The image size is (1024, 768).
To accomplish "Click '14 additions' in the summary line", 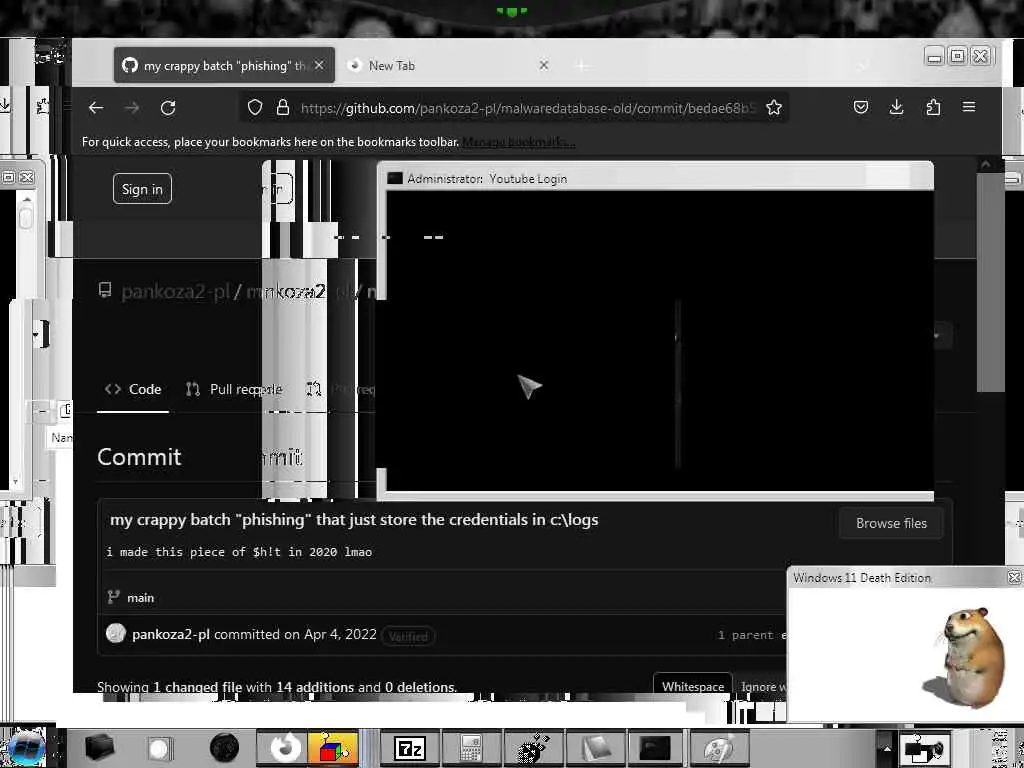I will [x=315, y=686].
